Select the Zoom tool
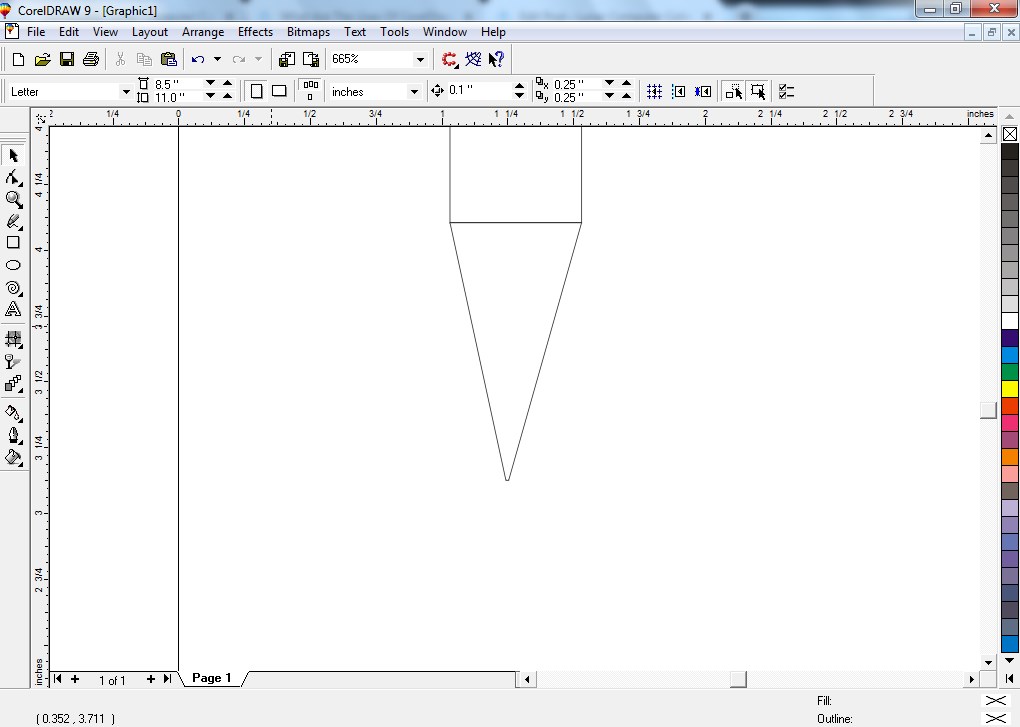Screen dimensions: 1020x727 (x=14, y=199)
